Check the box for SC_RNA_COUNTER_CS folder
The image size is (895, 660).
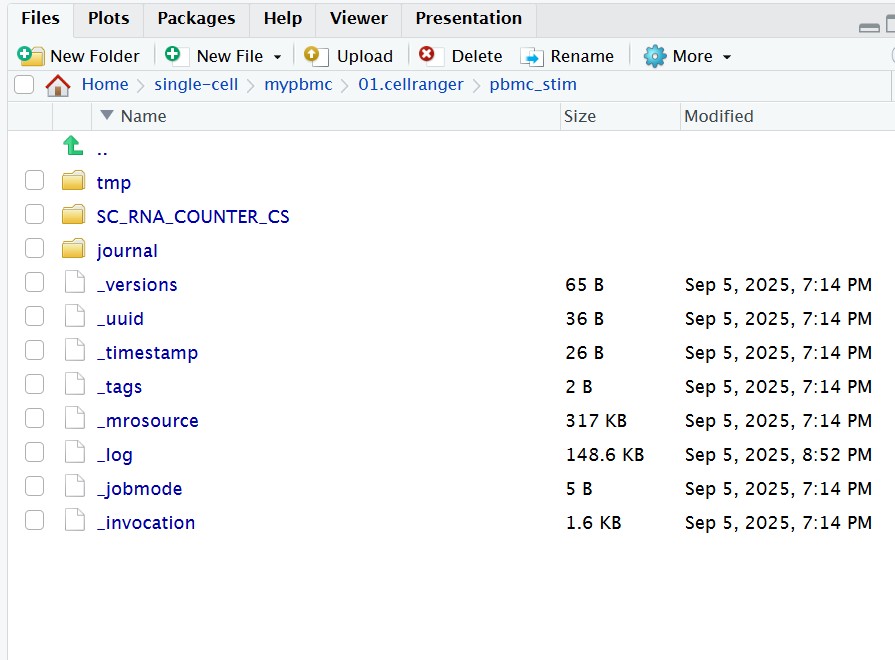click(34, 215)
